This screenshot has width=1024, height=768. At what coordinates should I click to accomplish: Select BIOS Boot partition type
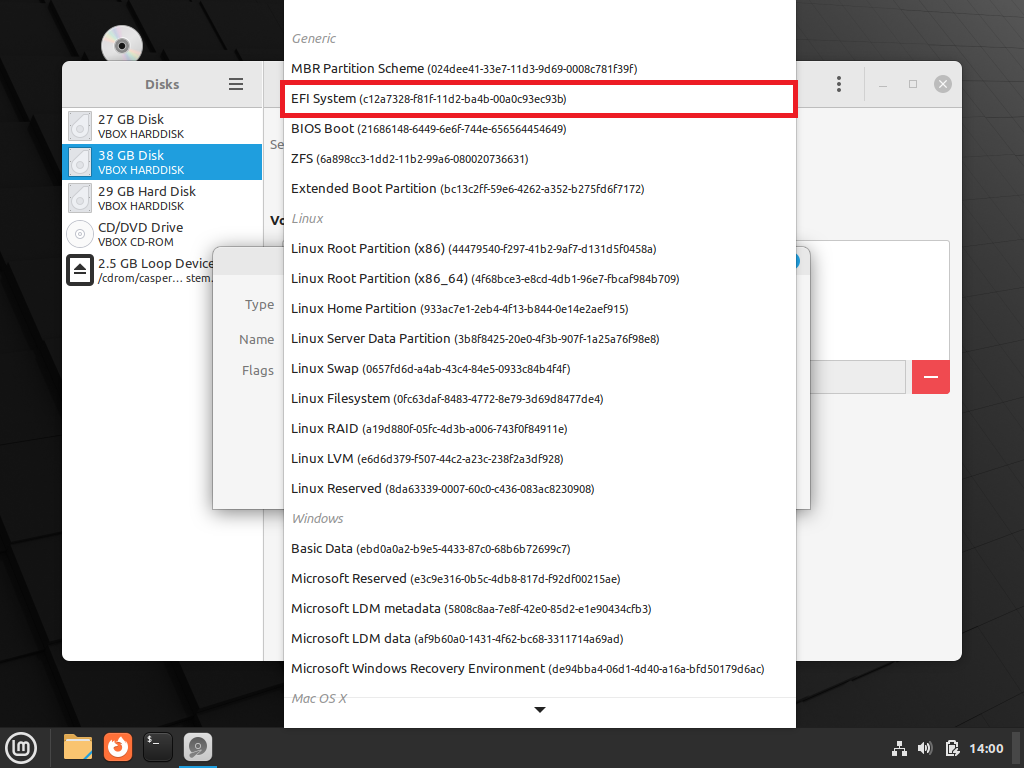click(x=539, y=129)
